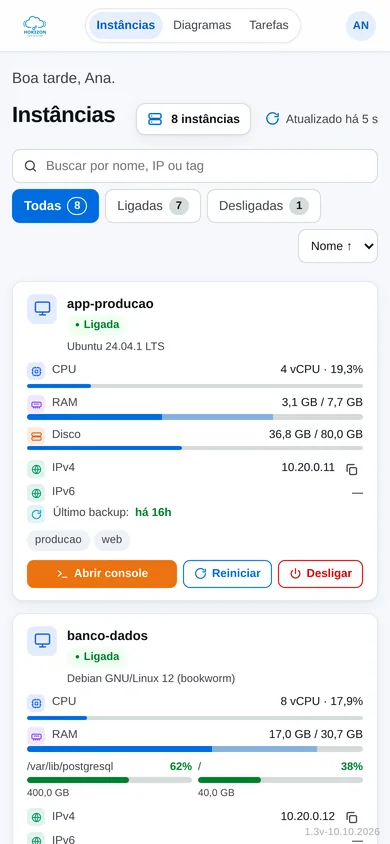This screenshot has width=390, height=844.
Task: Click Reiniciar for app-producao
Action: click(228, 574)
